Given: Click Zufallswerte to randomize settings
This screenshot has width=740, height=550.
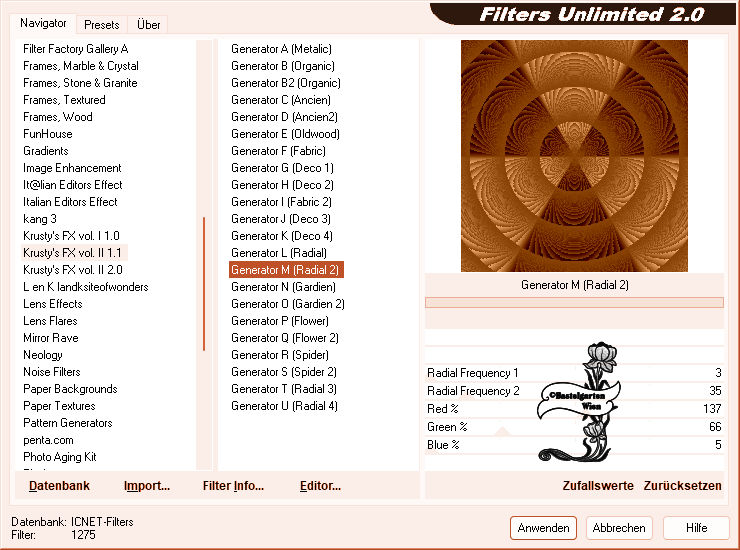Looking at the screenshot, I should coord(598,485).
